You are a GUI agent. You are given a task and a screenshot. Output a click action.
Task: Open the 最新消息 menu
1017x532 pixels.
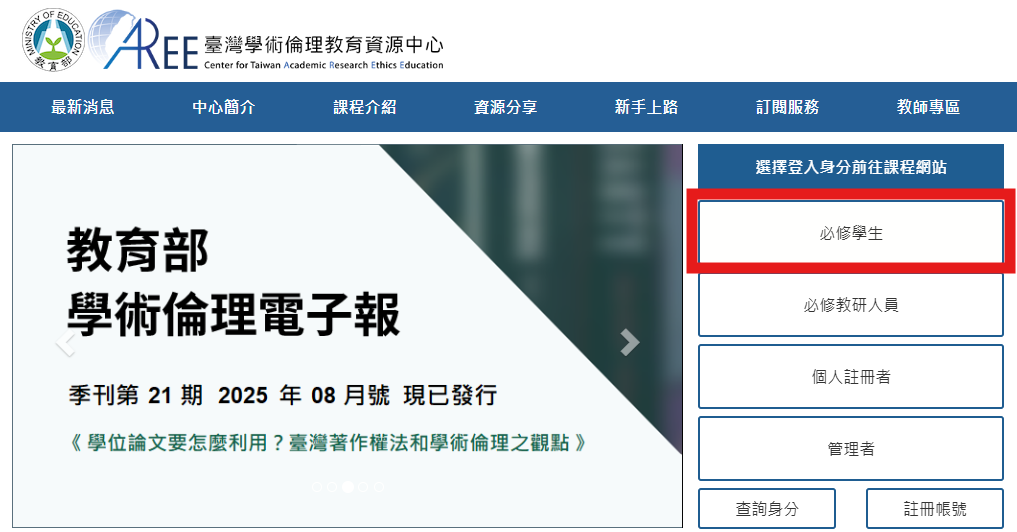click(83, 107)
